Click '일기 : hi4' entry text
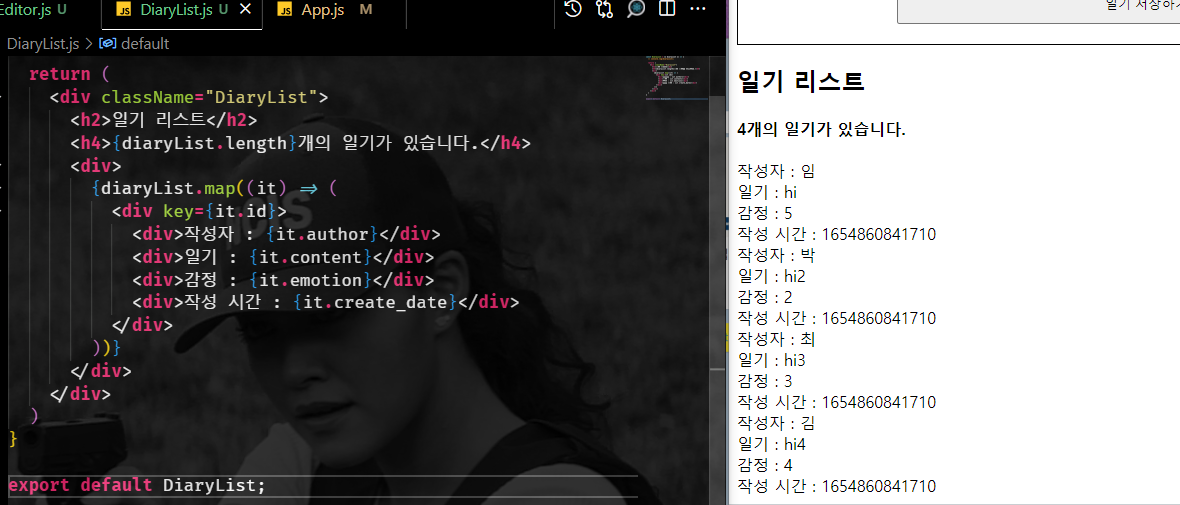This screenshot has height=505, width=1180. tap(773, 444)
